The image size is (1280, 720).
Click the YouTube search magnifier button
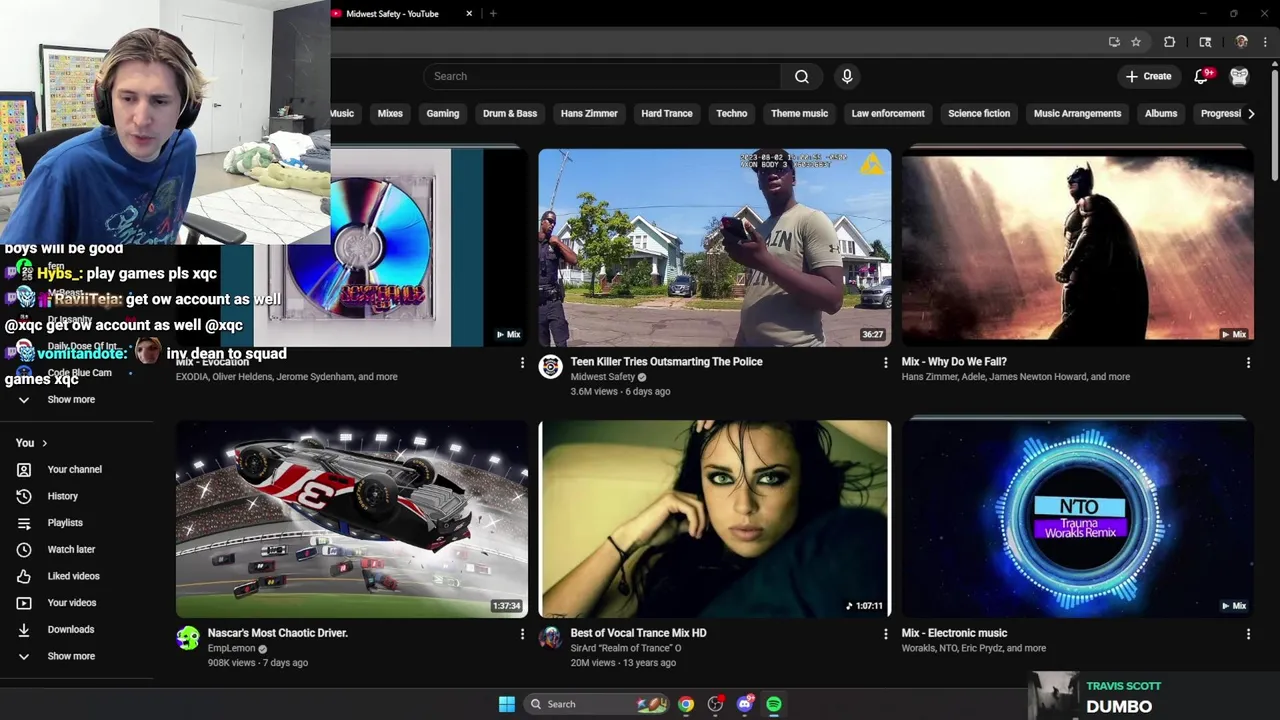point(802,76)
